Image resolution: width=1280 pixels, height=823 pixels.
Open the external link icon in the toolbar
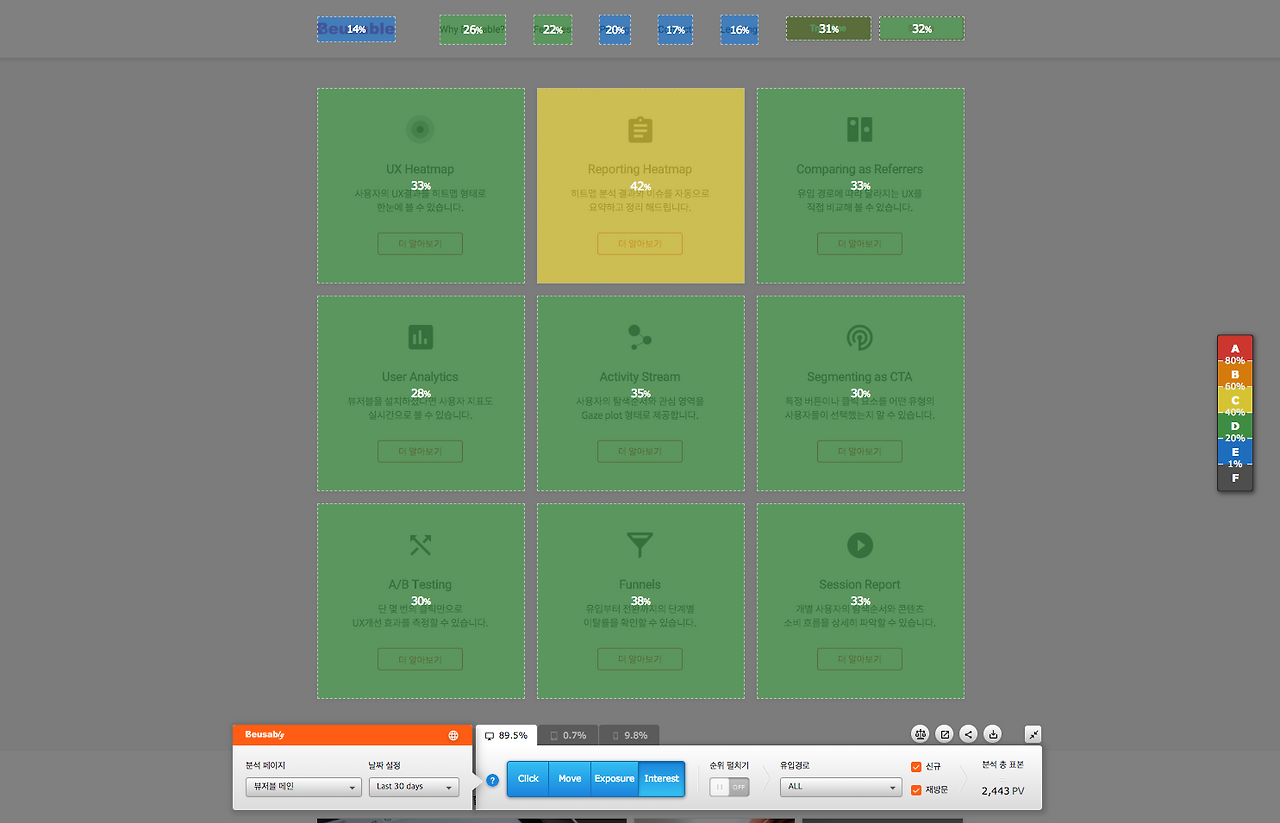(944, 734)
